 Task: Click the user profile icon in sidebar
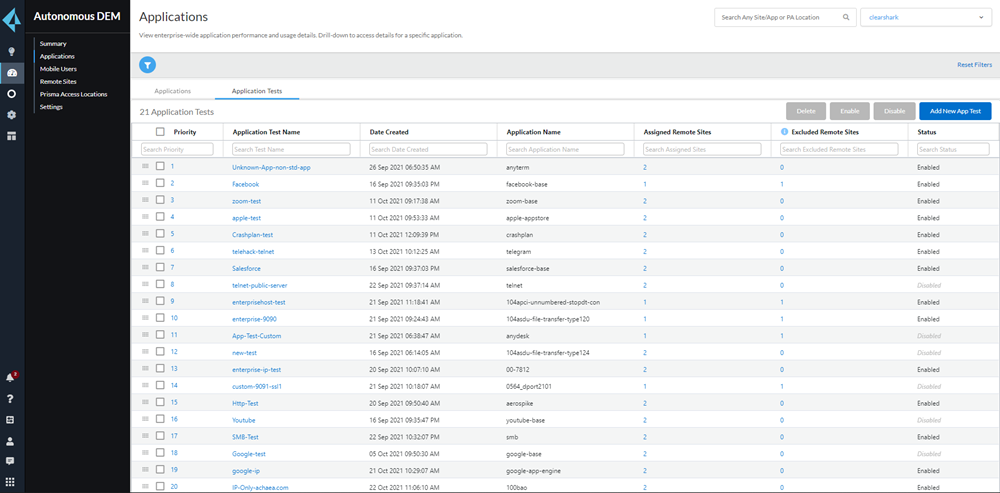click(11, 441)
